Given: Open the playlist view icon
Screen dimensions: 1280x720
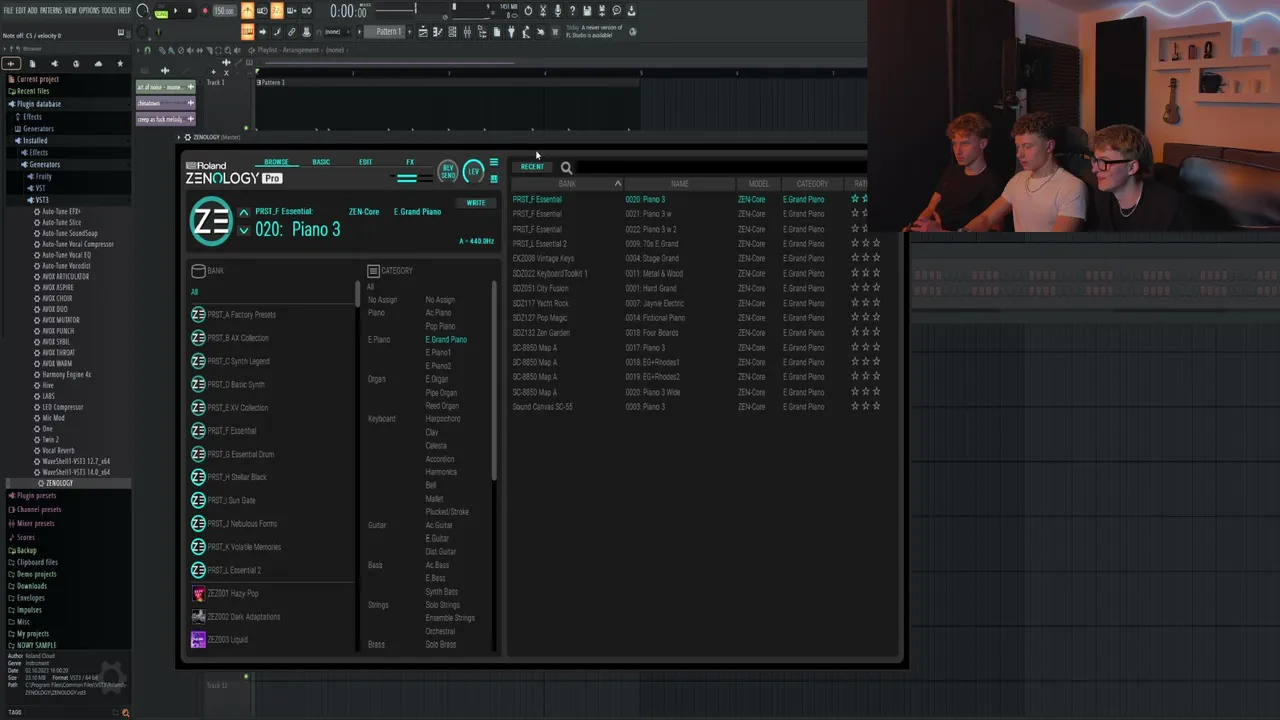Looking at the screenshot, I should click(x=423, y=31).
